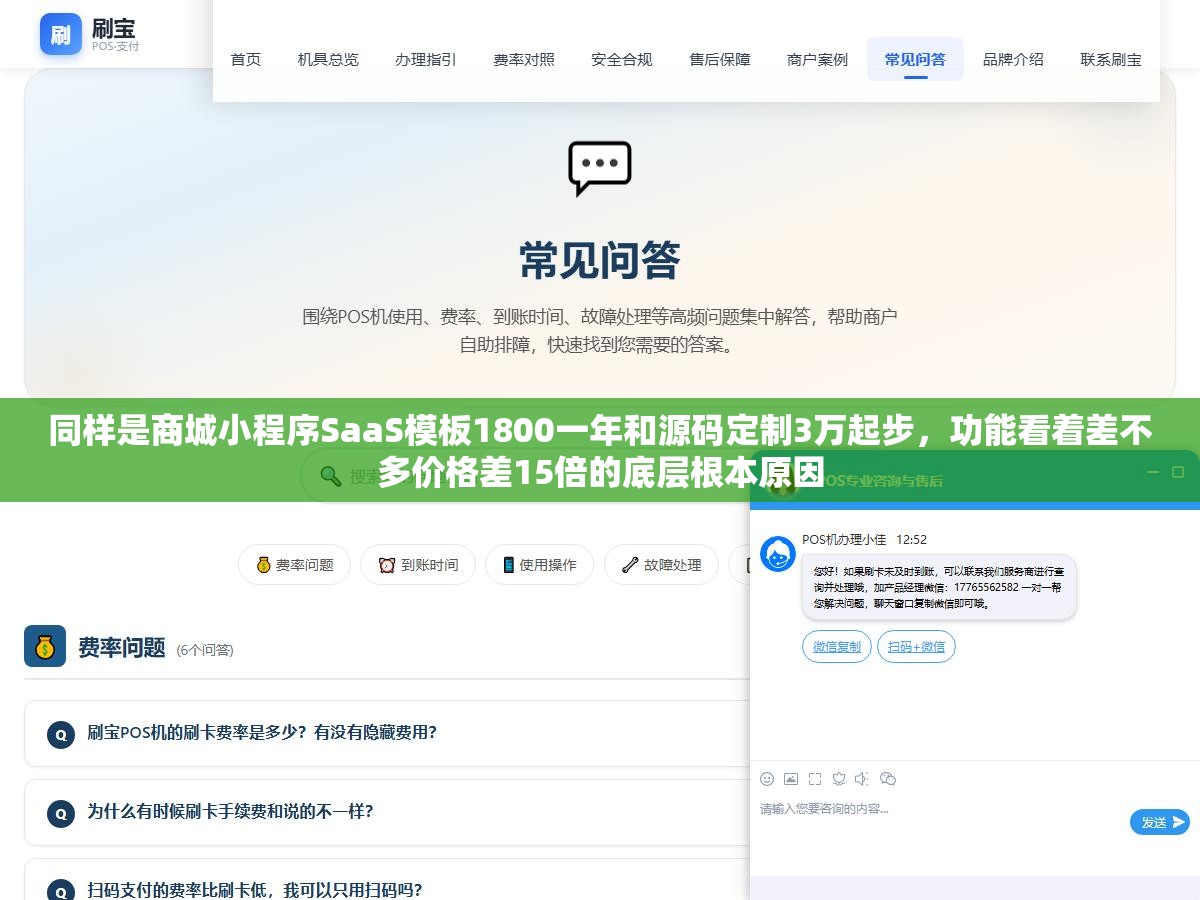Open 联系刷宝 nav item

pos(1111,59)
